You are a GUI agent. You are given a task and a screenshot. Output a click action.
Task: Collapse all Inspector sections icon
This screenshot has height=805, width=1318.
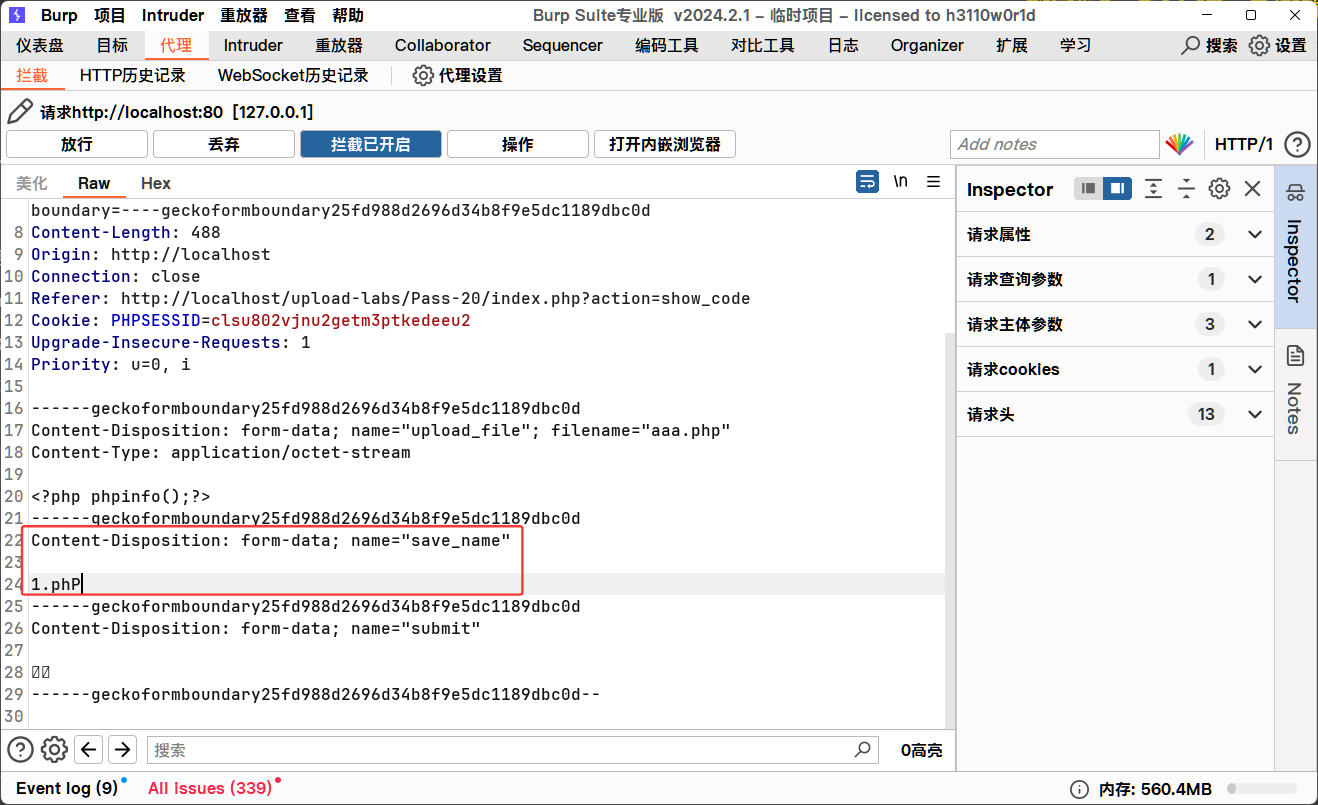pyautogui.click(x=1186, y=188)
